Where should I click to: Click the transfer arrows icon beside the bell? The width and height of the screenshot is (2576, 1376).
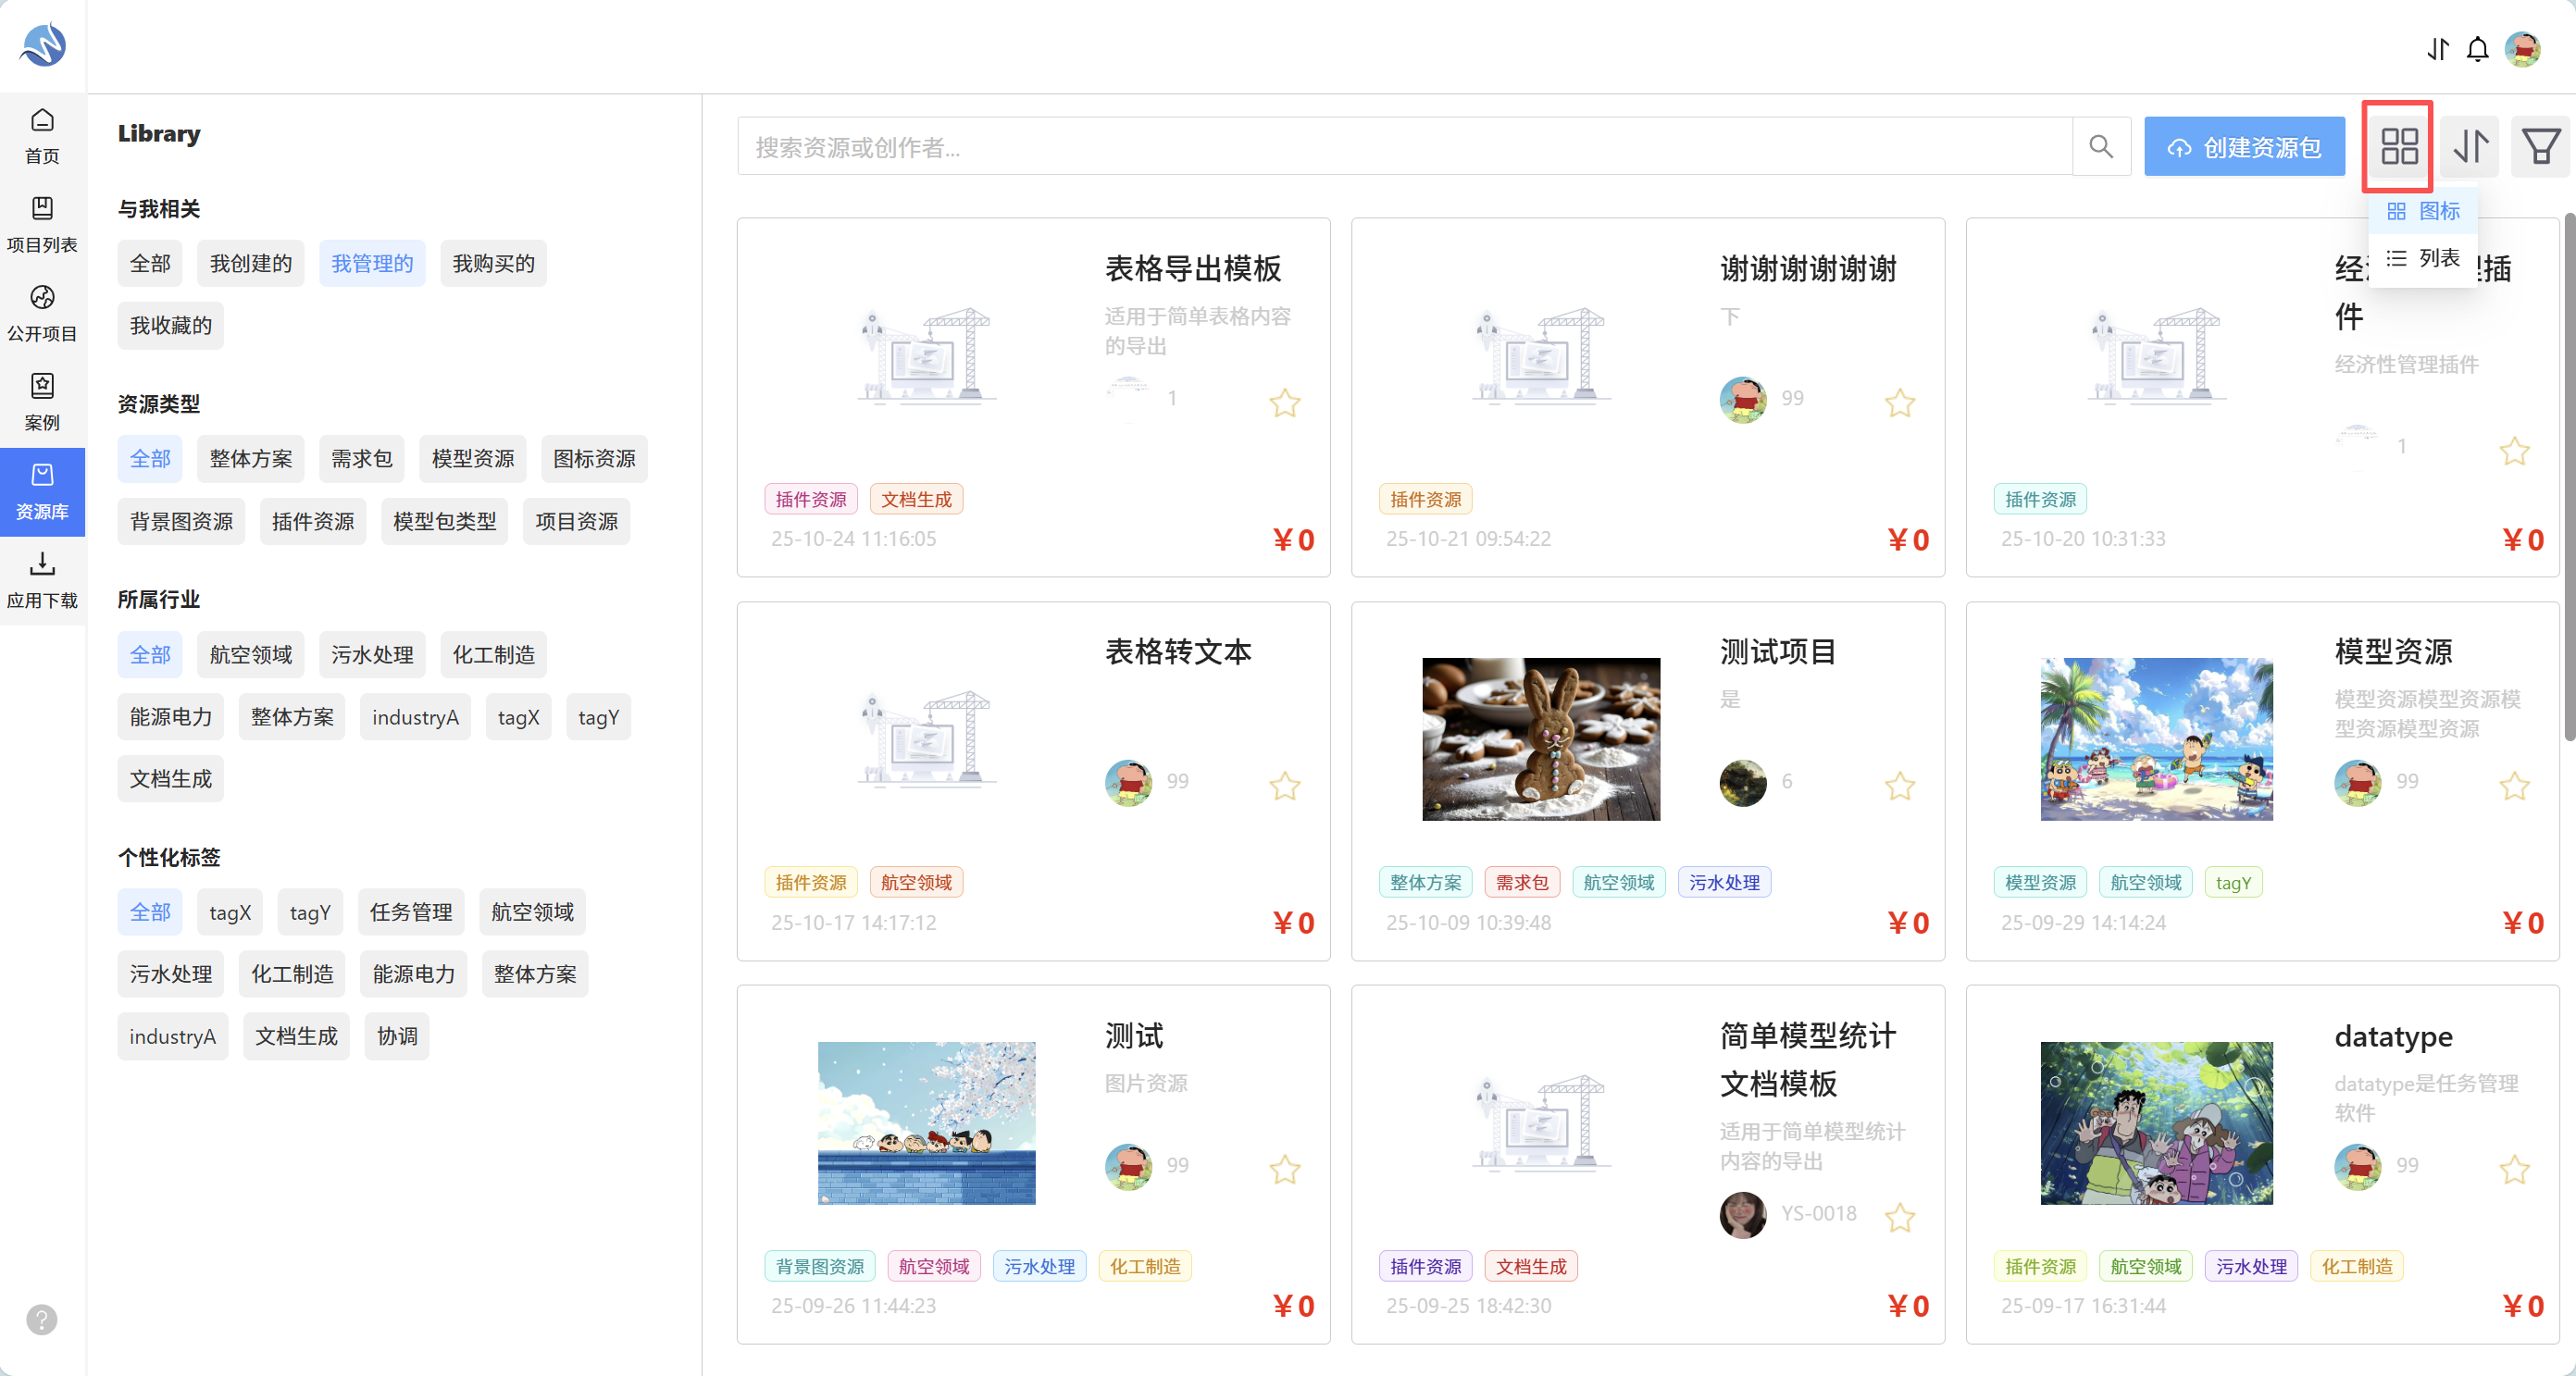[2438, 48]
